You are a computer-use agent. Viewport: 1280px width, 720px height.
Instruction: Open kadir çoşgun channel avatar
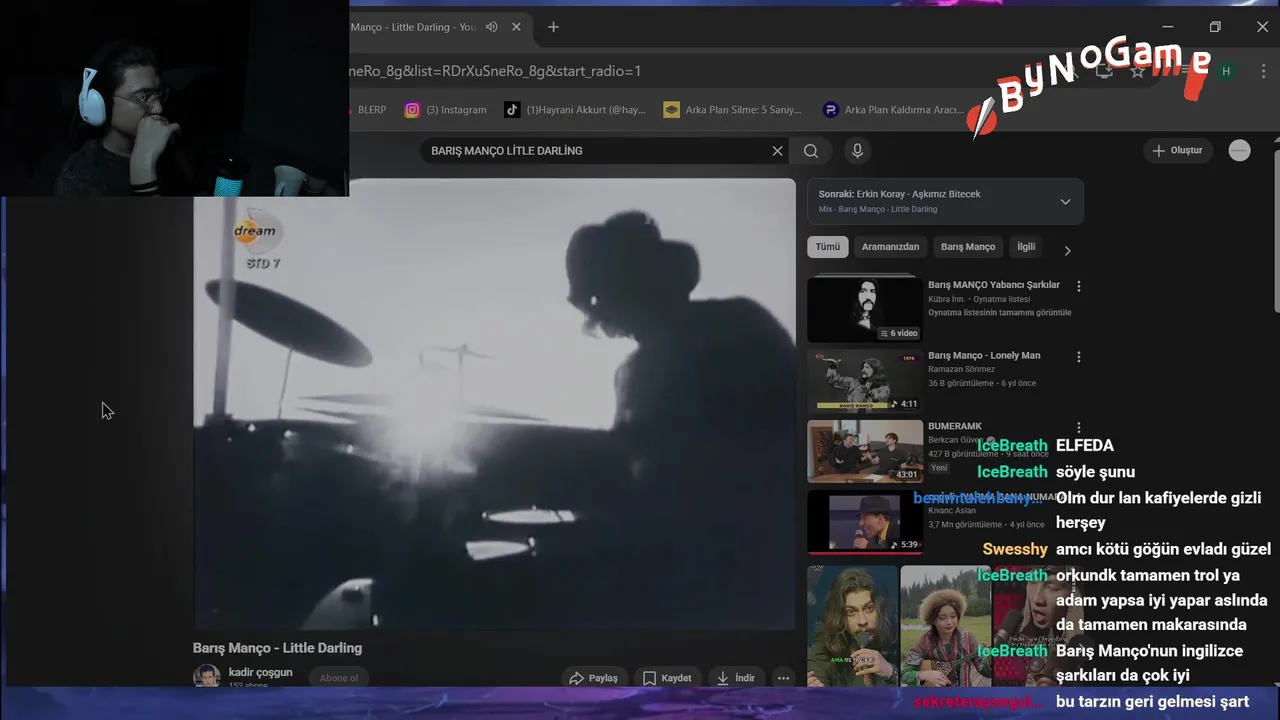tap(207, 677)
